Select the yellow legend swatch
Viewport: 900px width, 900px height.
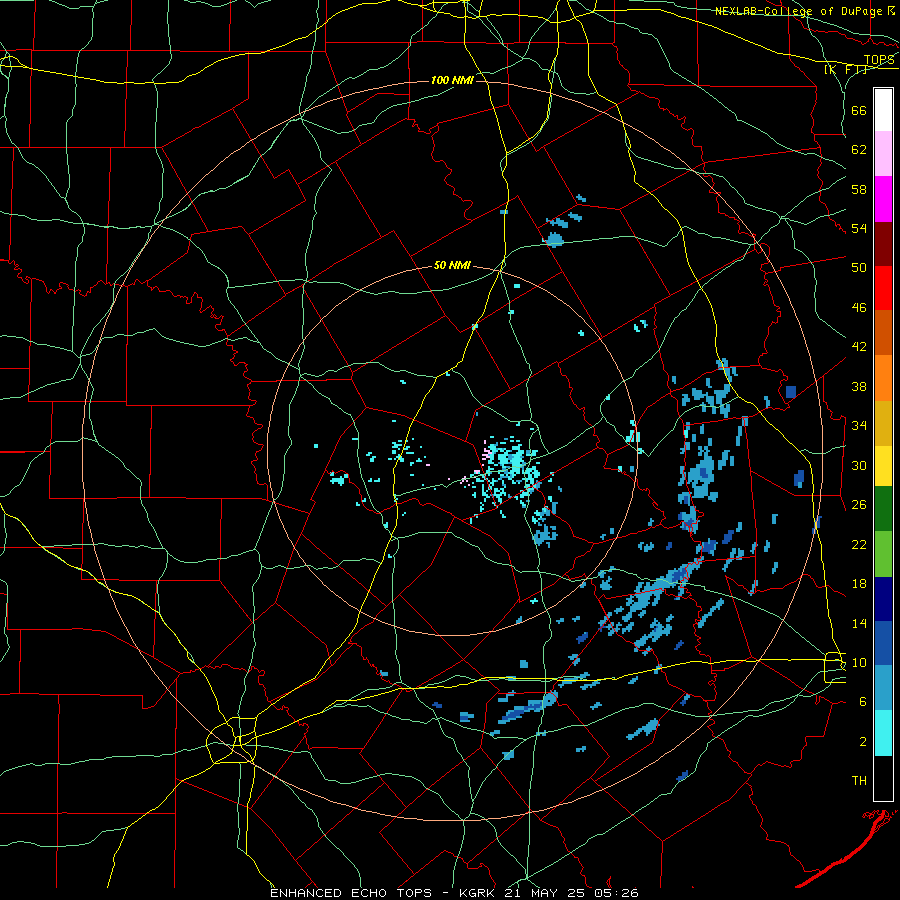pos(883,466)
